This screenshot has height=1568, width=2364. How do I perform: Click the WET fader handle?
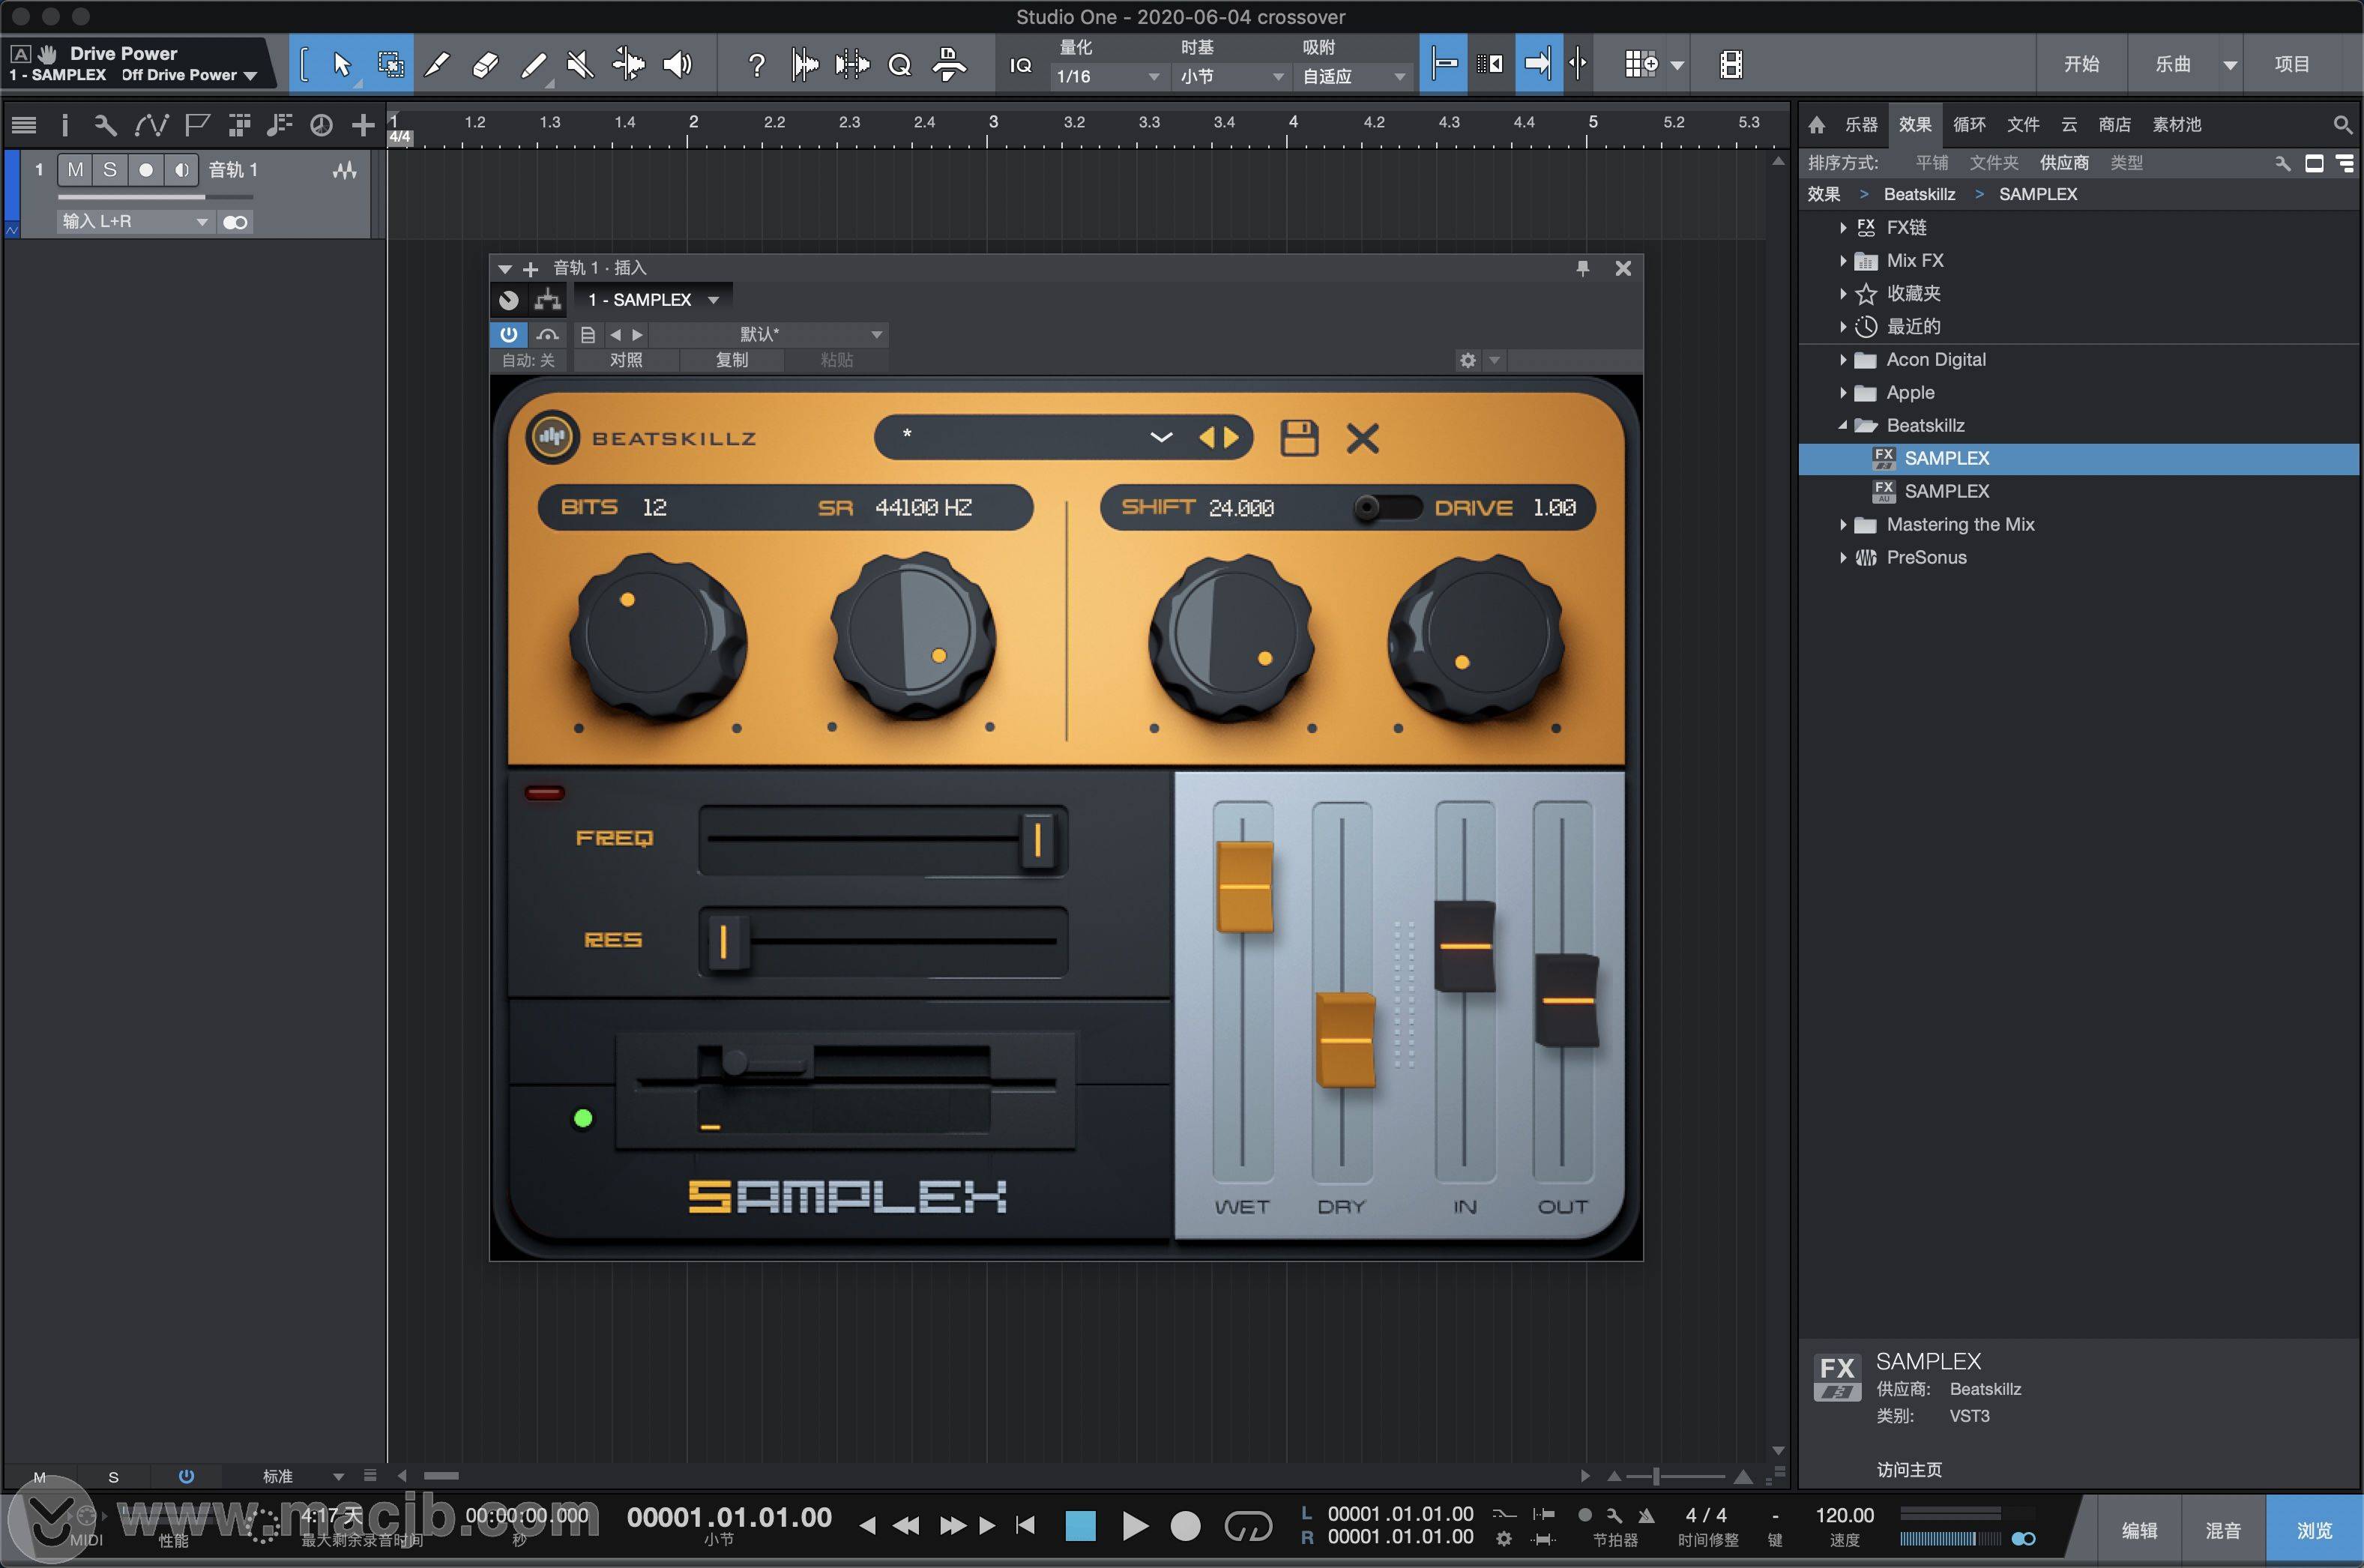click(x=1244, y=887)
